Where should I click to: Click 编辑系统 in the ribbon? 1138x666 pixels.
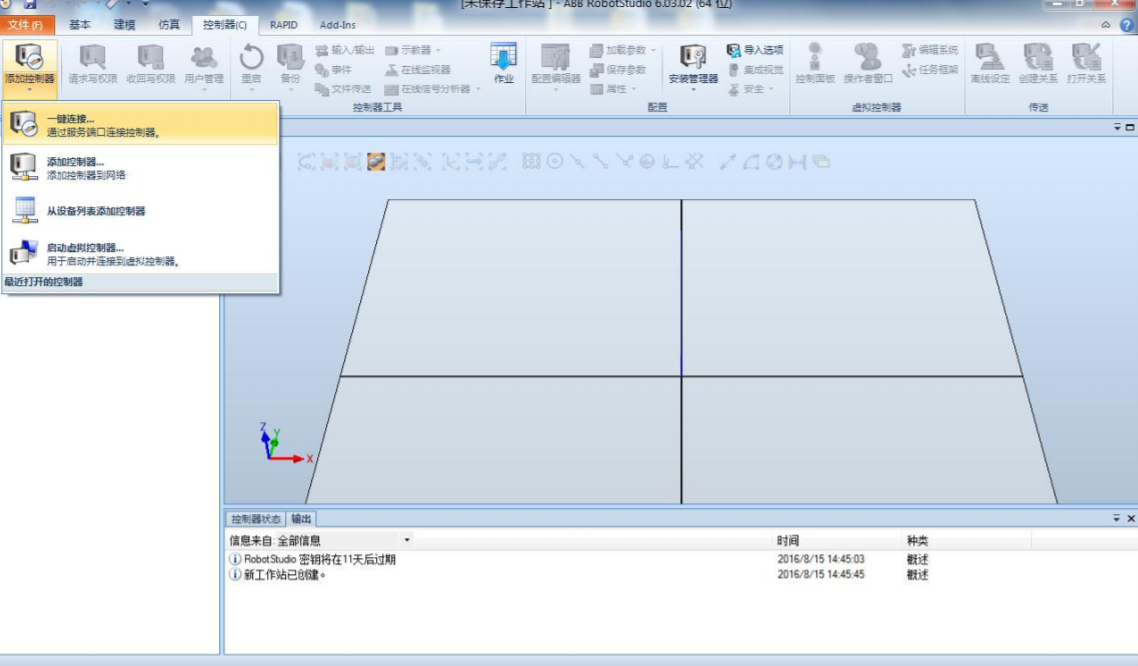930,50
